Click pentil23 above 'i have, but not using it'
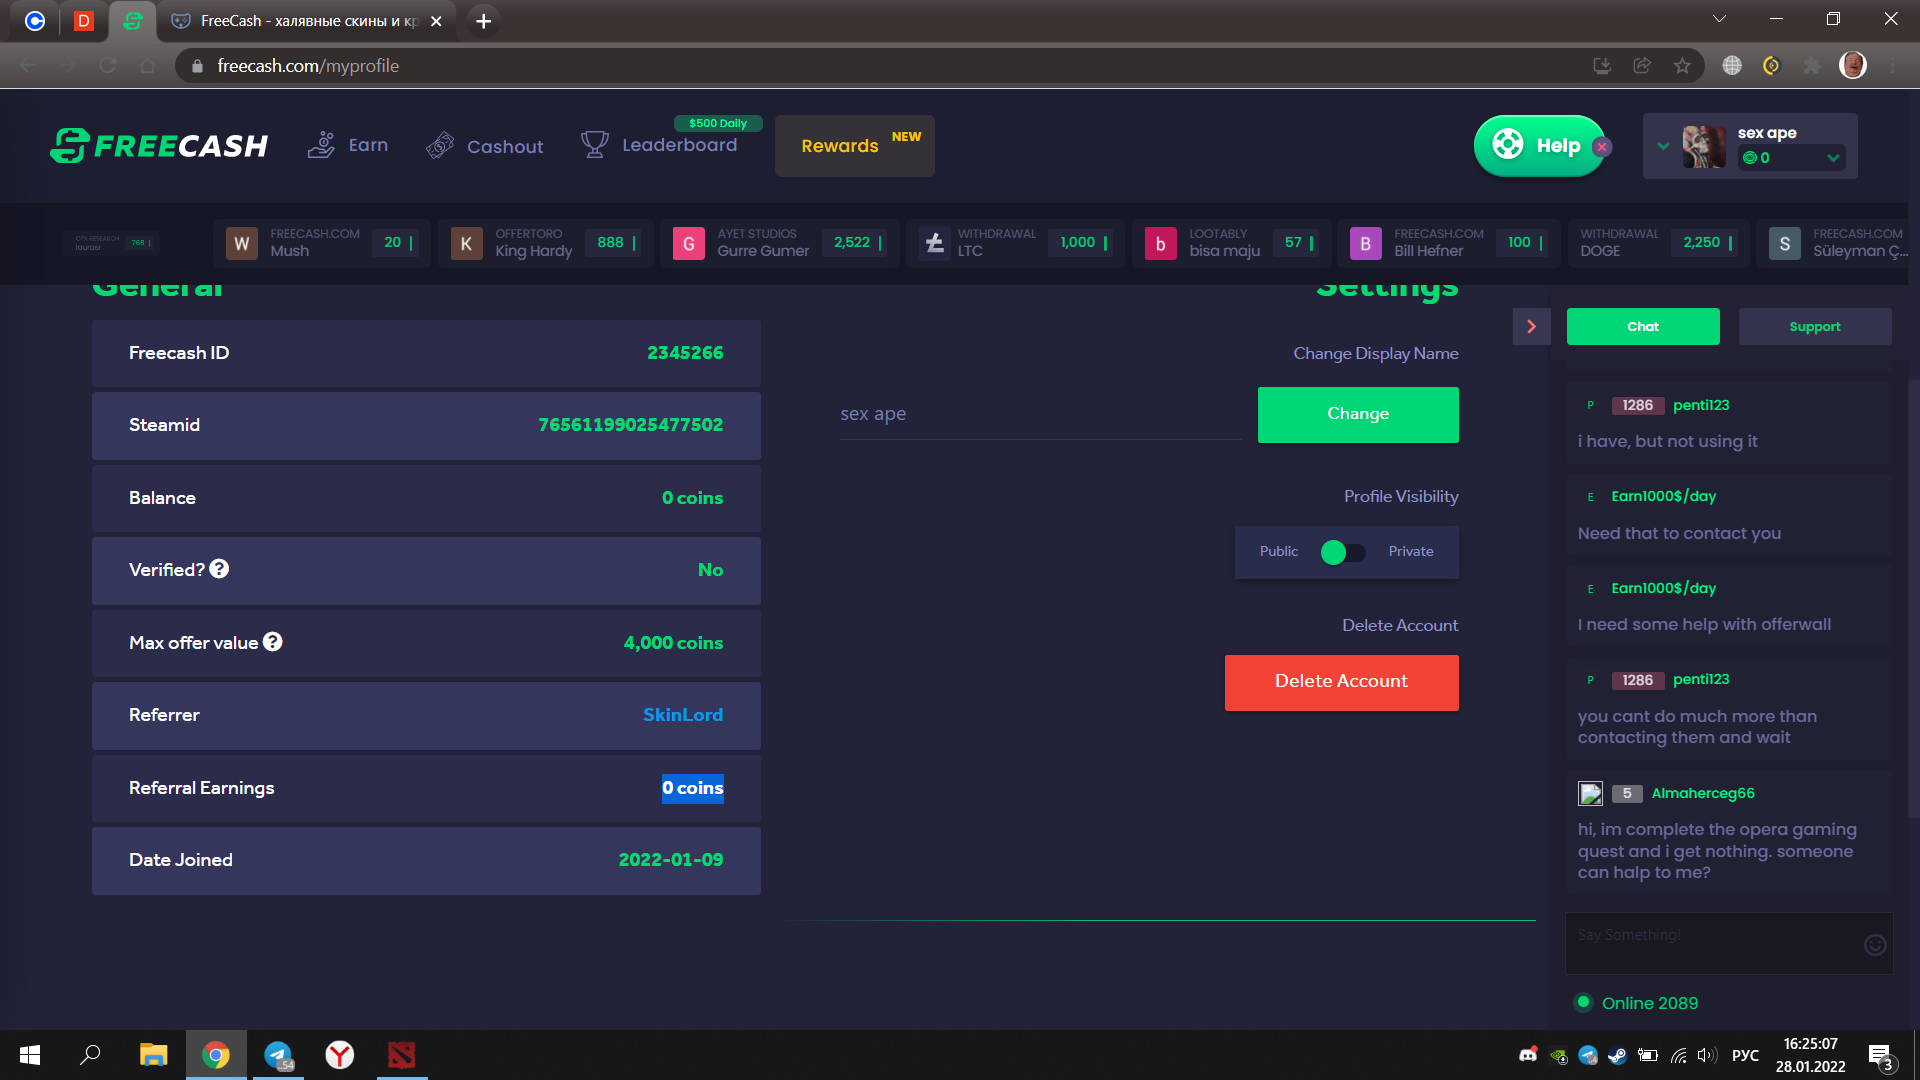This screenshot has height=1080, width=1920. (1701, 405)
